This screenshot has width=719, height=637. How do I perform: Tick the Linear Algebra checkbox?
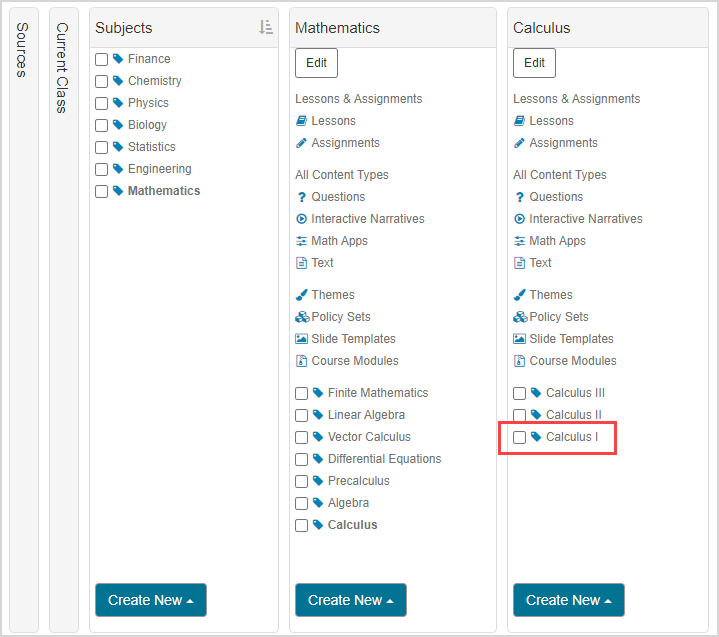[302, 415]
